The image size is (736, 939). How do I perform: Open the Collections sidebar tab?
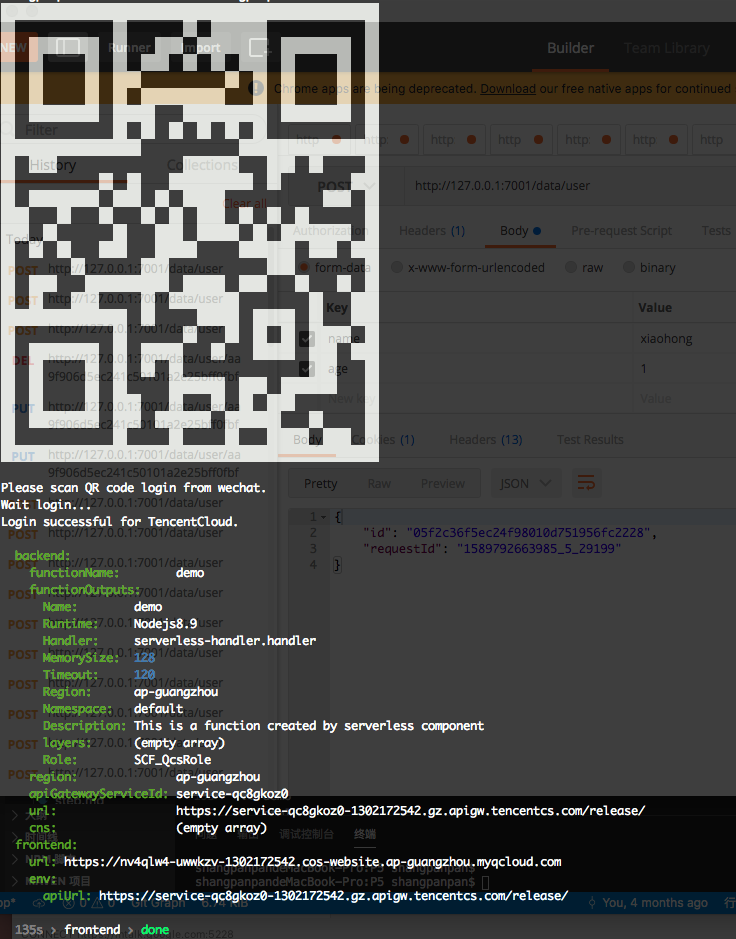click(x=202, y=165)
